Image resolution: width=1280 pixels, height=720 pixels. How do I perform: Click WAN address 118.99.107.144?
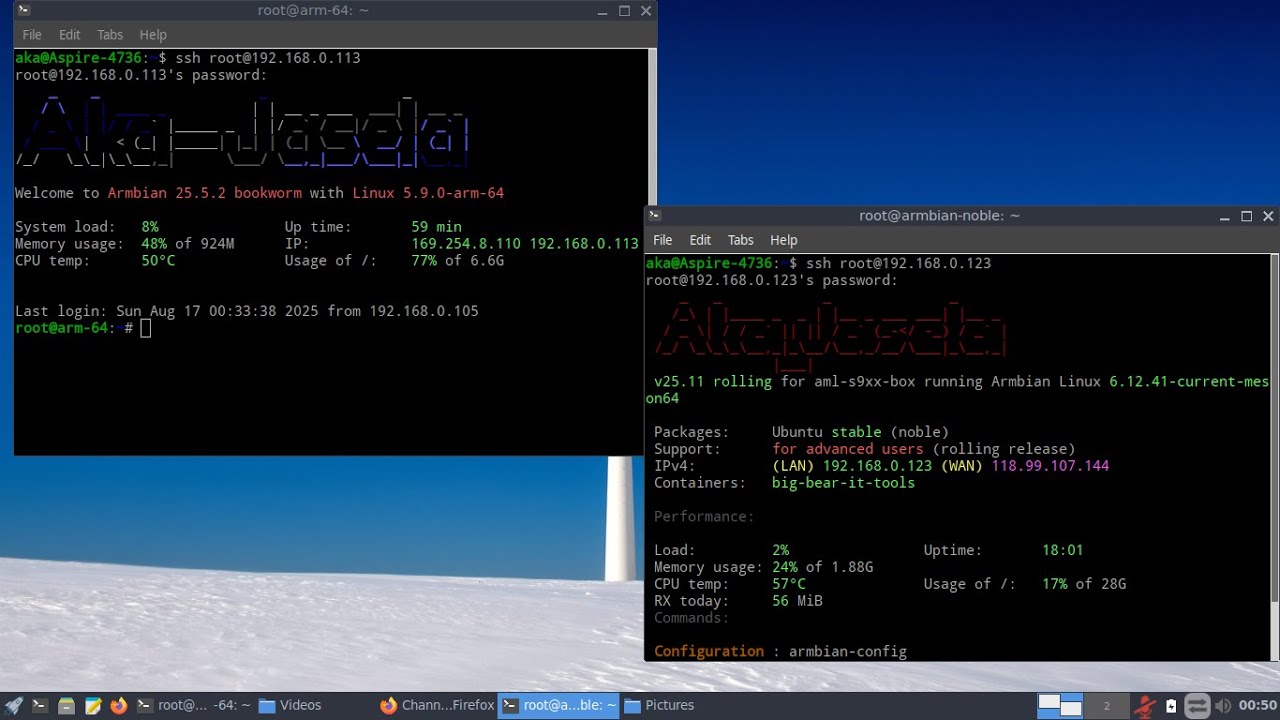tap(1050, 466)
